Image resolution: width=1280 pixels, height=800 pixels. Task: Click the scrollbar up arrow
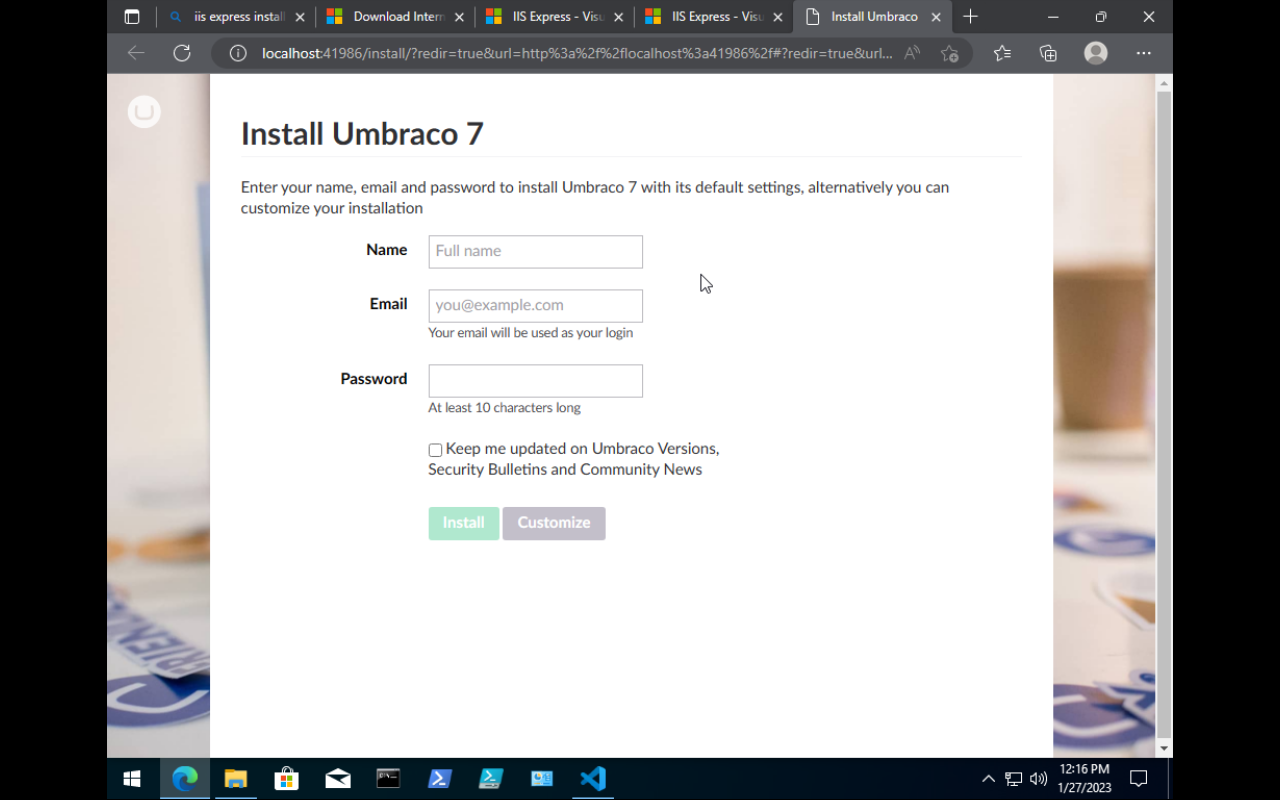1164,83
